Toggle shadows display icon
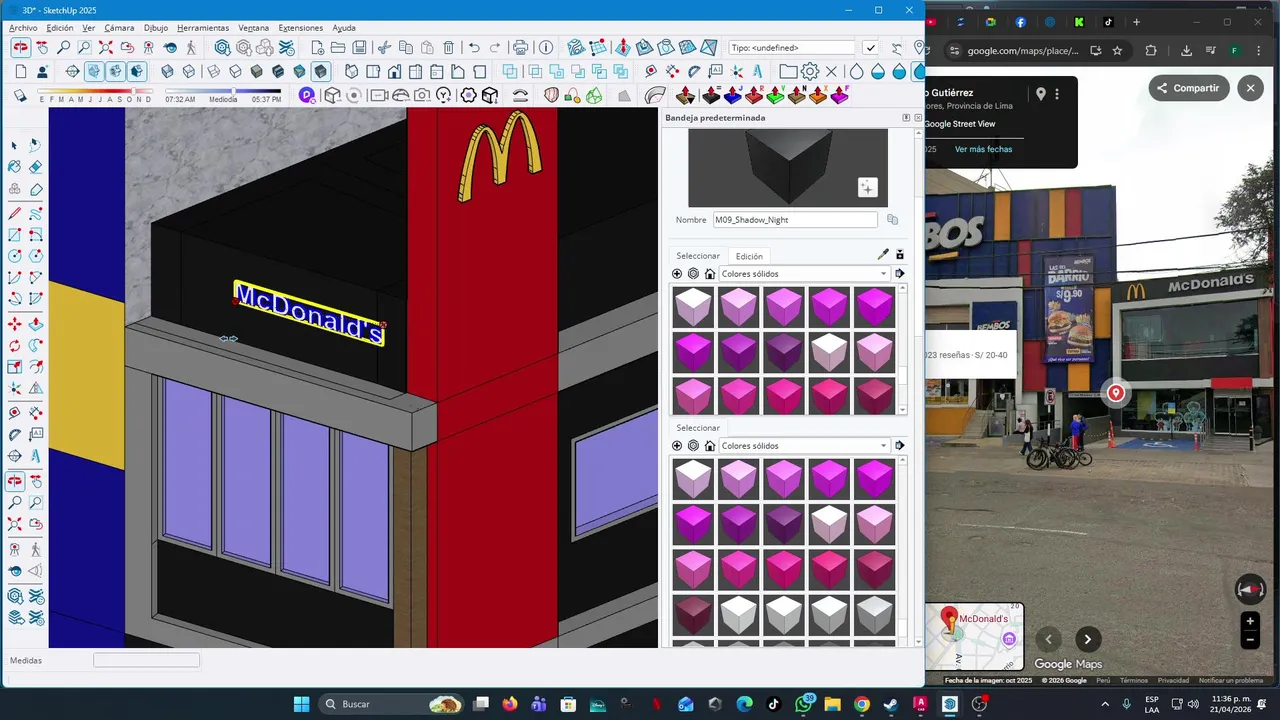 coord(20,95)
